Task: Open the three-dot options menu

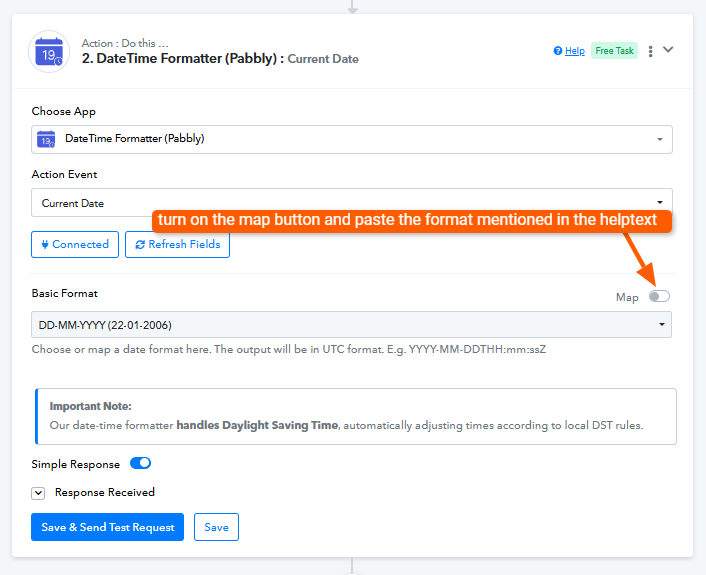Action: (651, 51)
